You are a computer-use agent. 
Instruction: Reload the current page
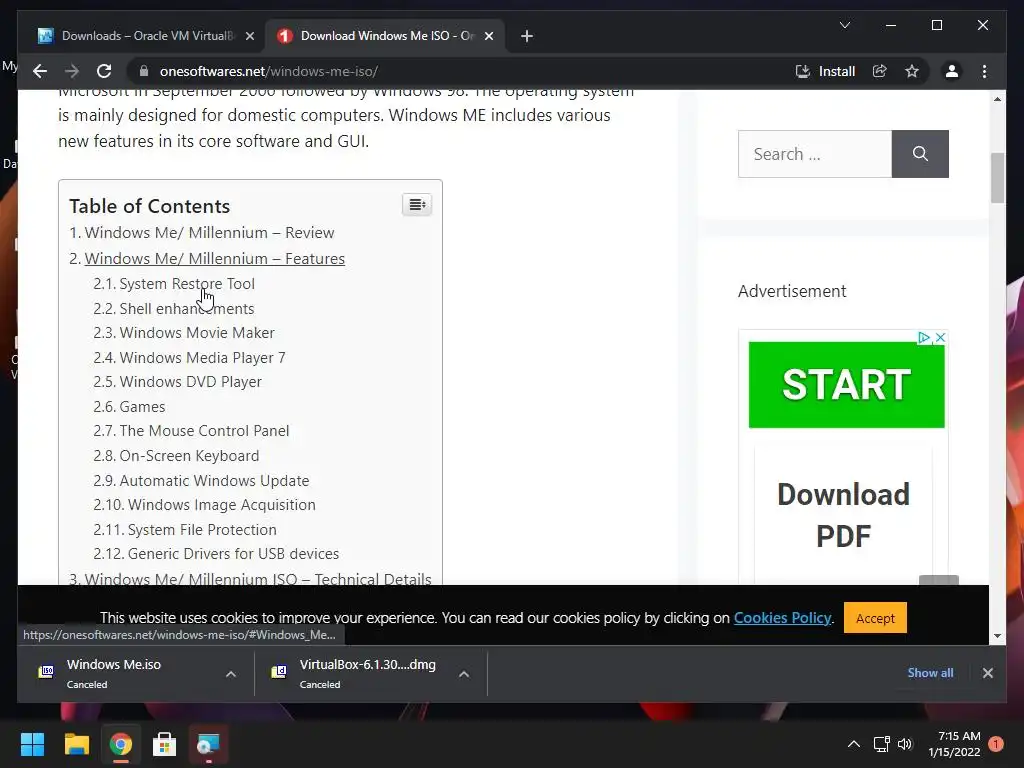104,71
